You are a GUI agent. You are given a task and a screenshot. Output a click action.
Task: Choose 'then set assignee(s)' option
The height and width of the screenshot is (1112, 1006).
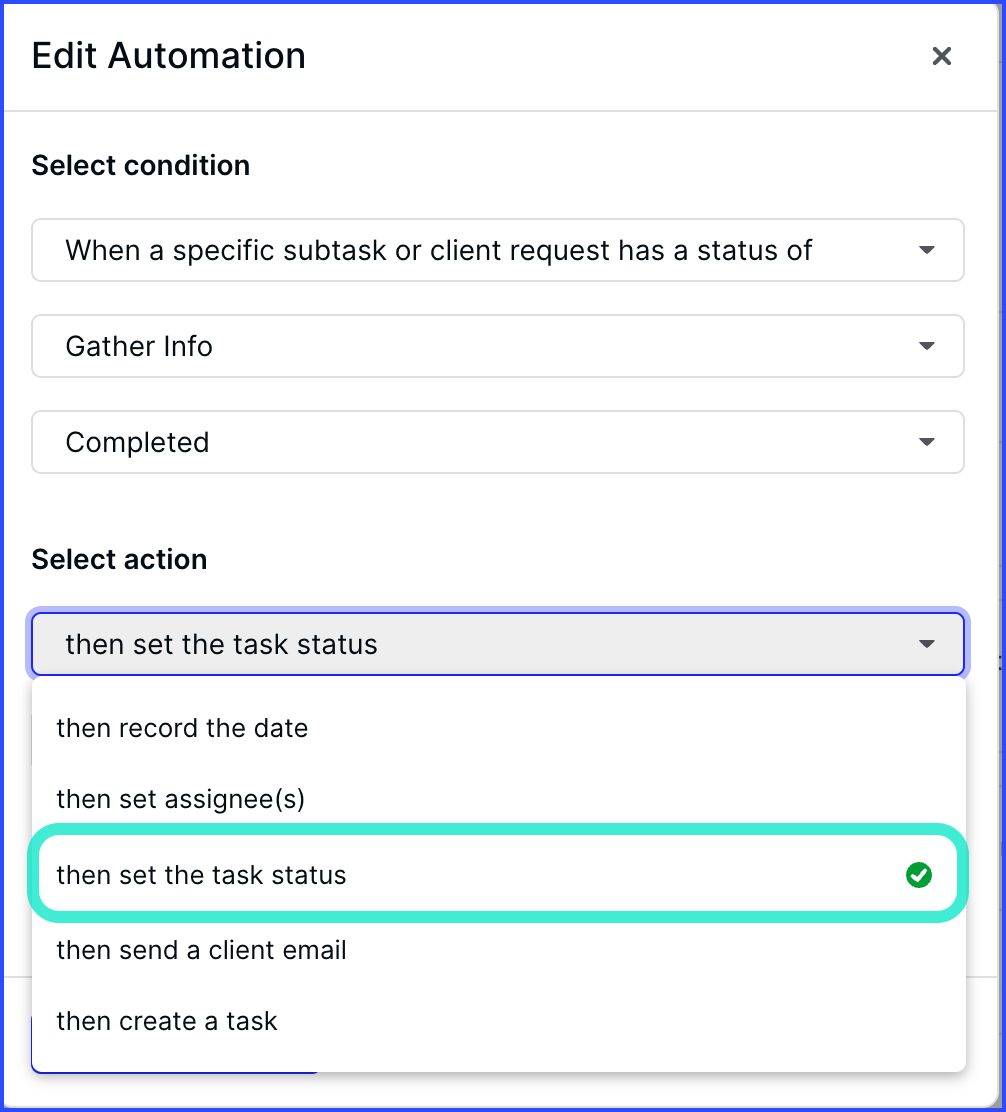tap(498, 799)
